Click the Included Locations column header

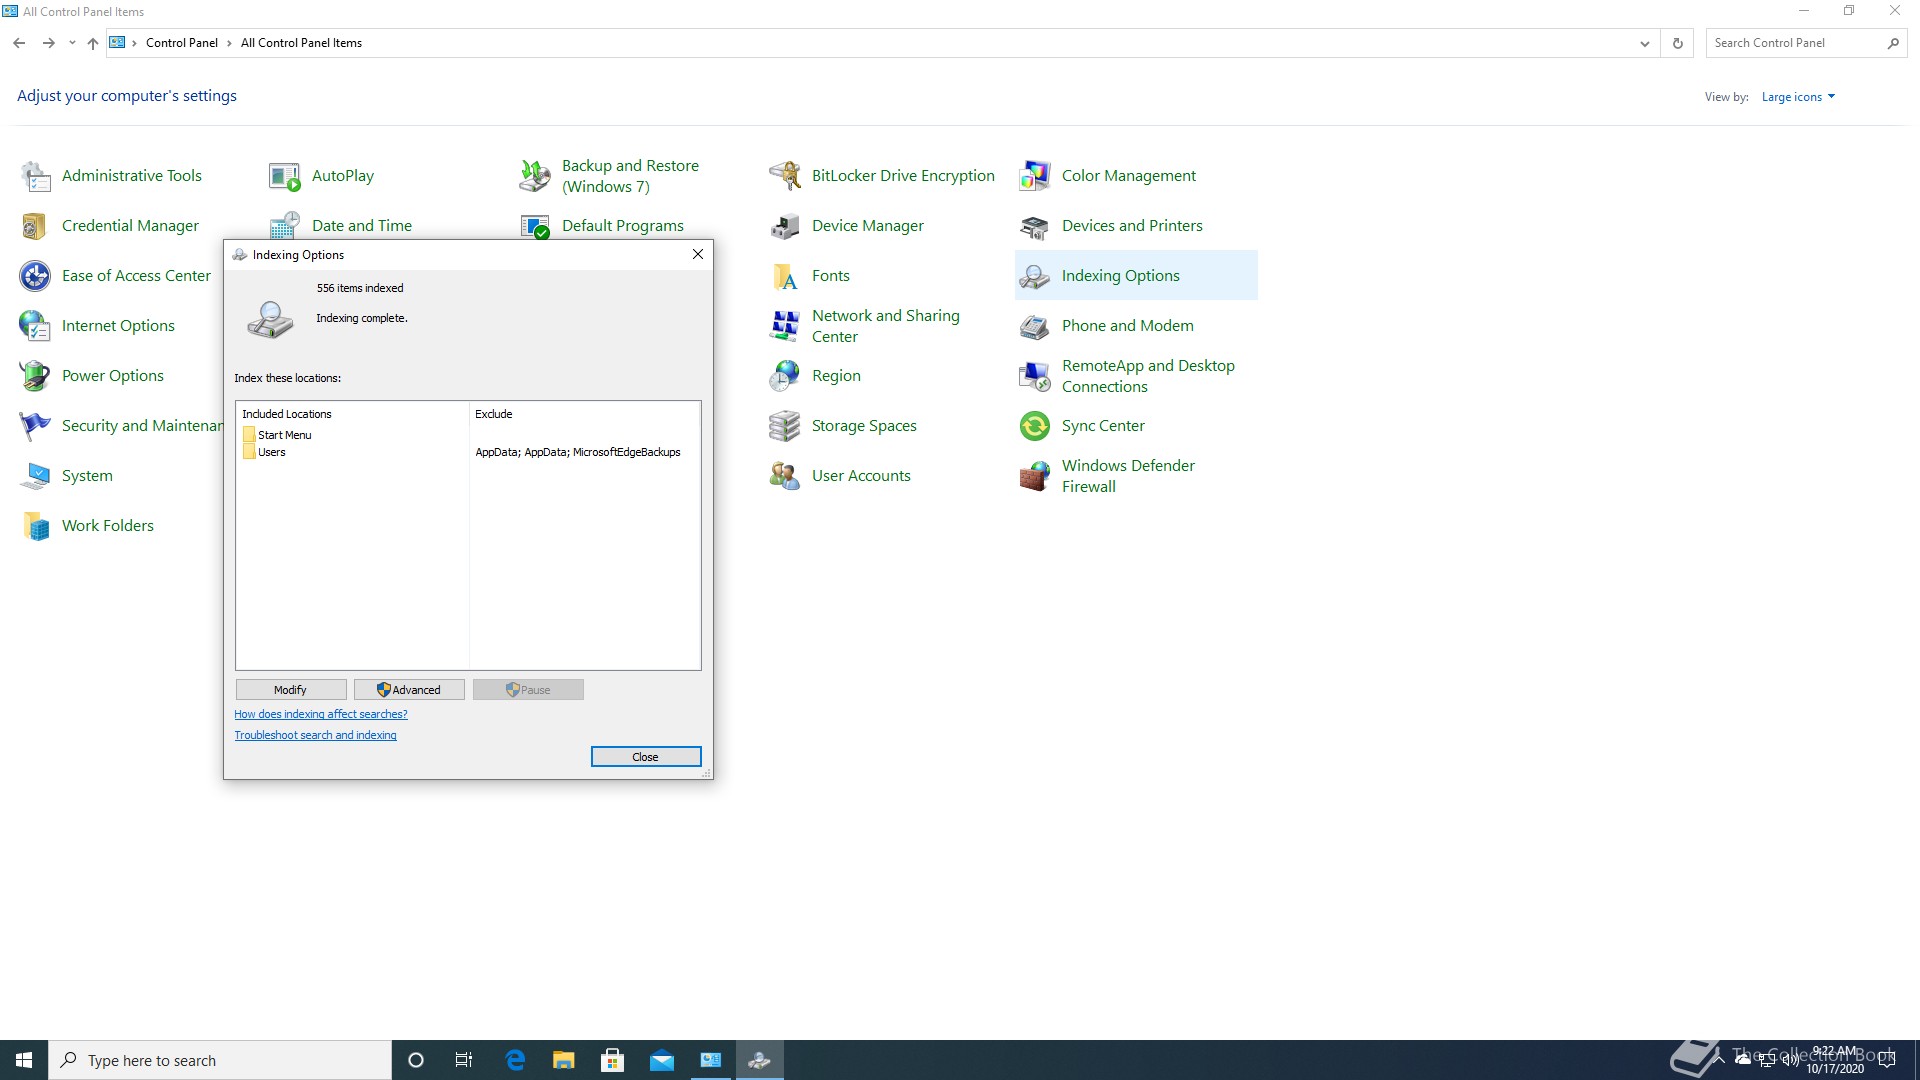pyautogui.click(x=352, y=414)
